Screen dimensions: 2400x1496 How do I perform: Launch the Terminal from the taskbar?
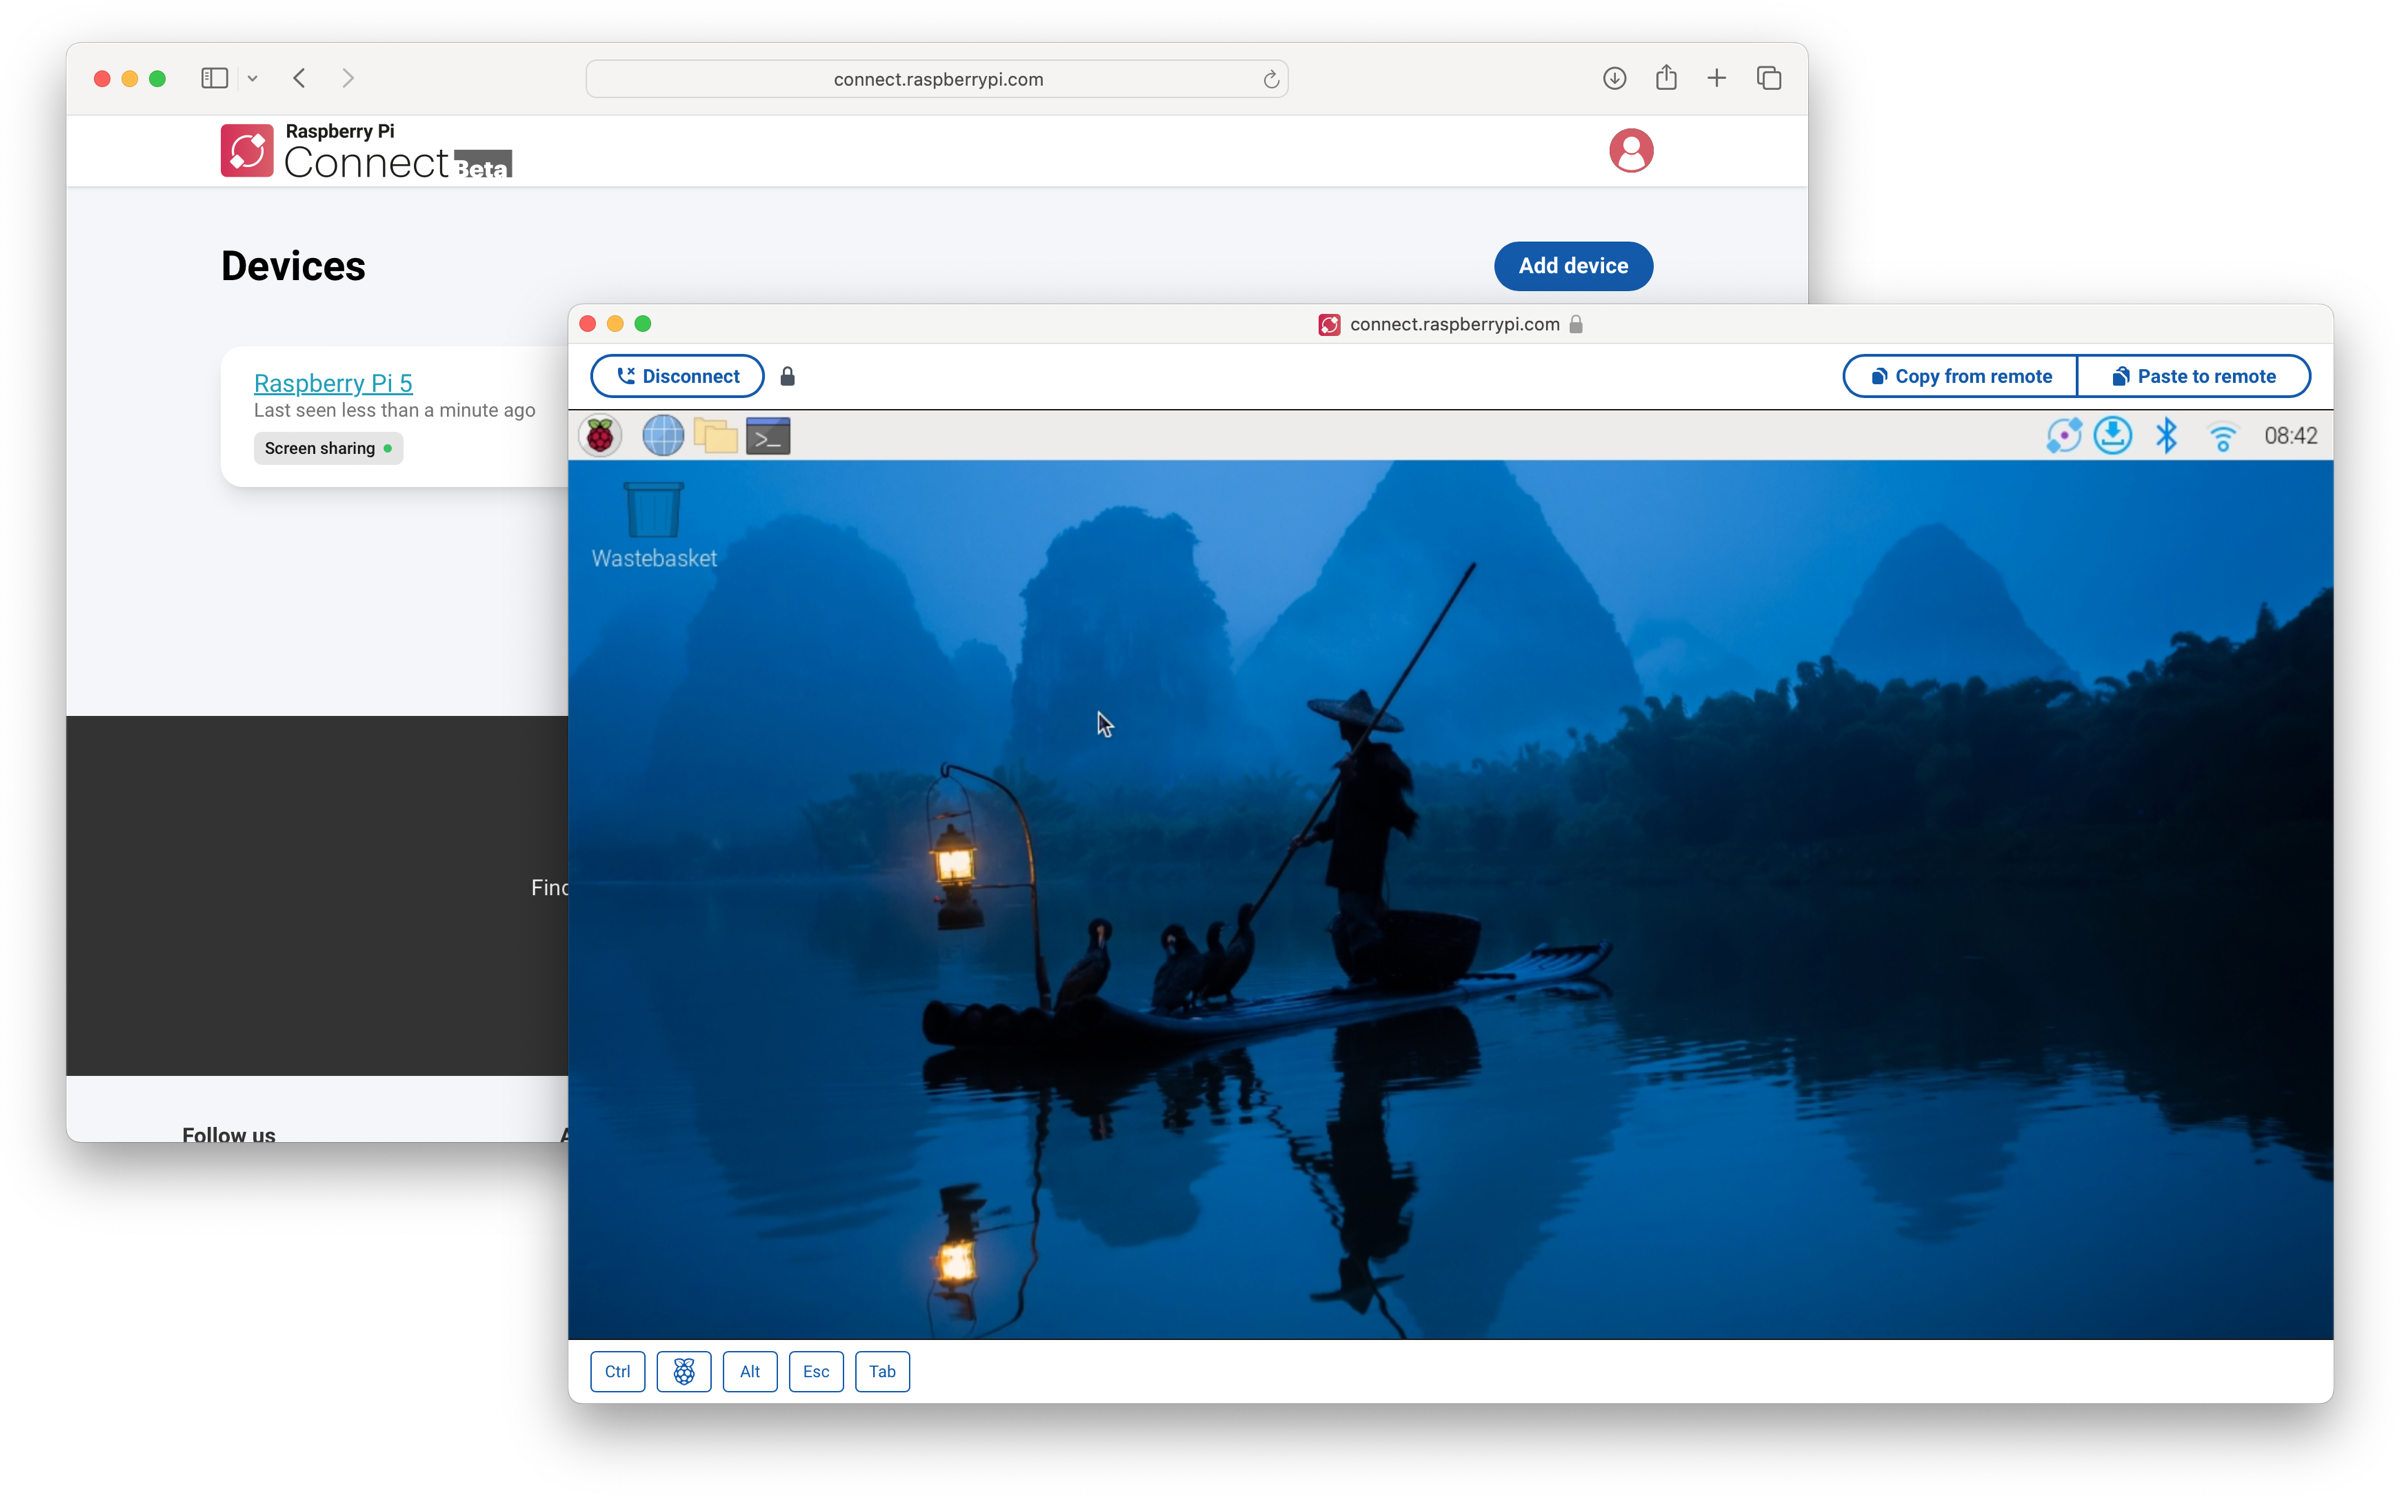click(x=768, y=436)
